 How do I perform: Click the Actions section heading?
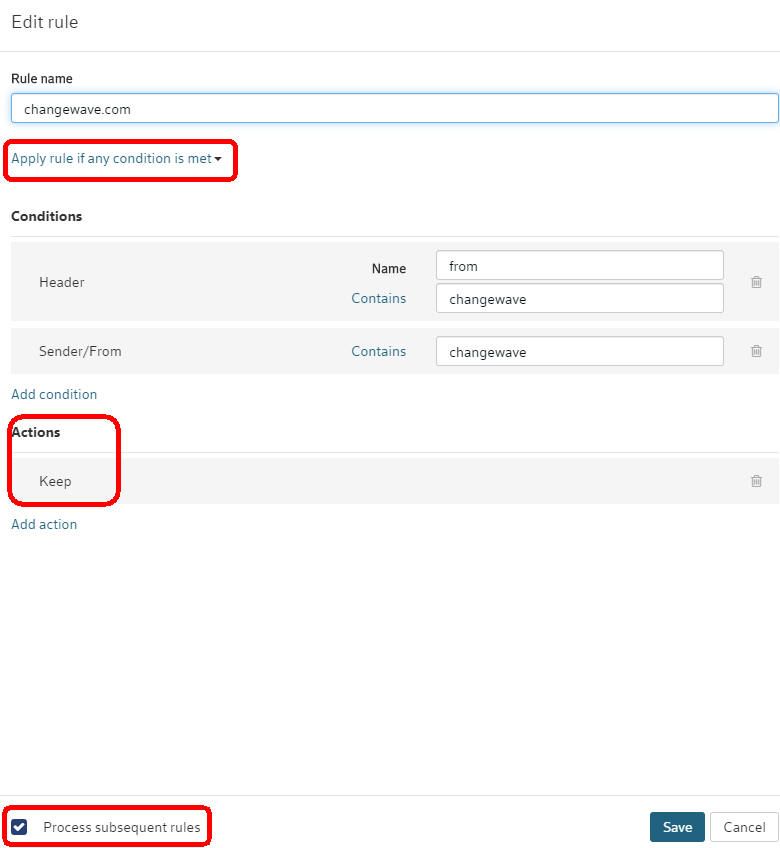(36, 432)
